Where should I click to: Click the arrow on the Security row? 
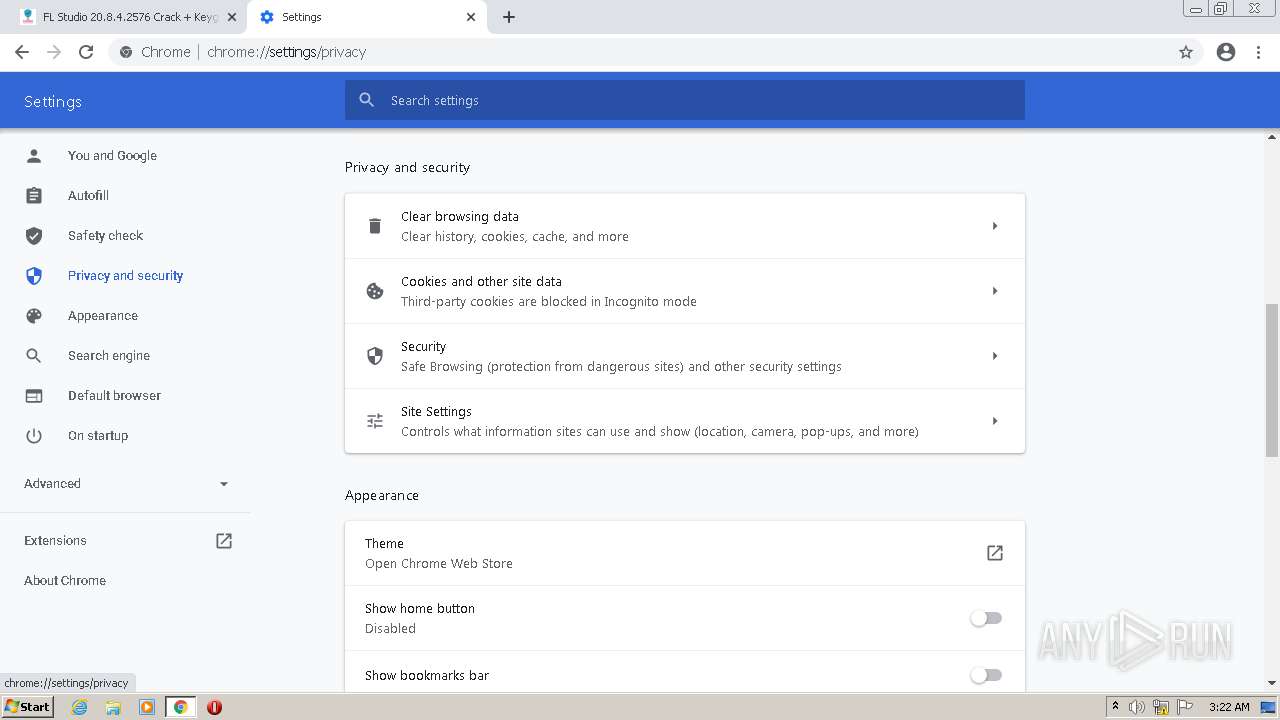coord(995,356)
